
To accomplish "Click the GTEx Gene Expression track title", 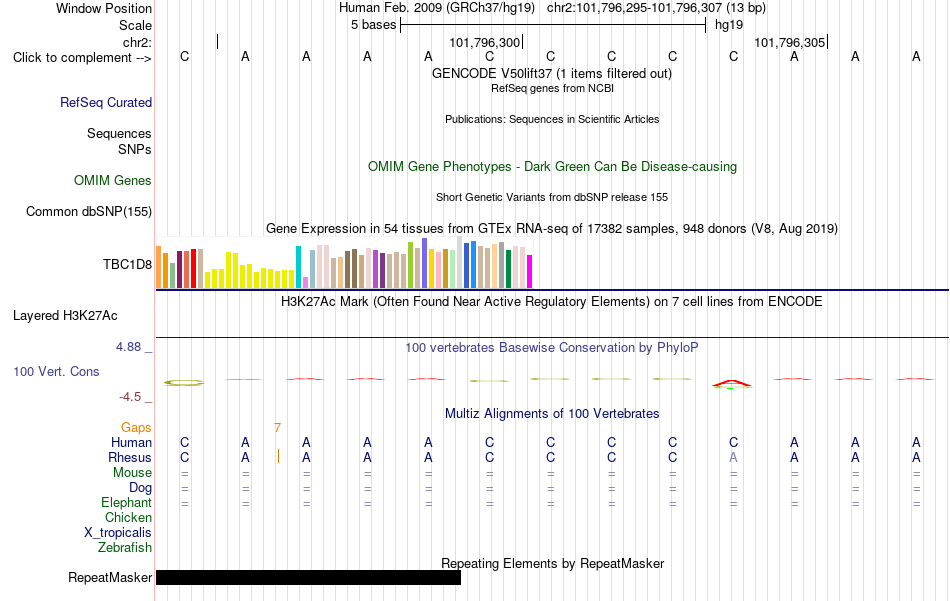I will [552, 228].
